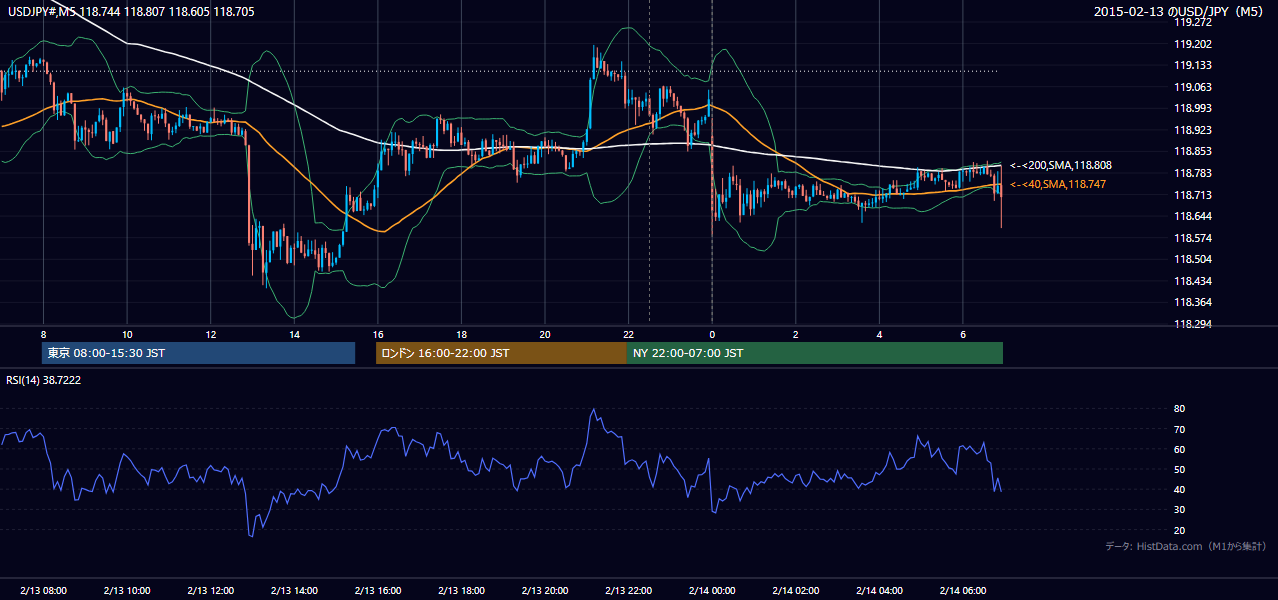Click the 2/13 16:00 date axis label
This screenshot has height=600, width=1278.
tap(377, 590)
